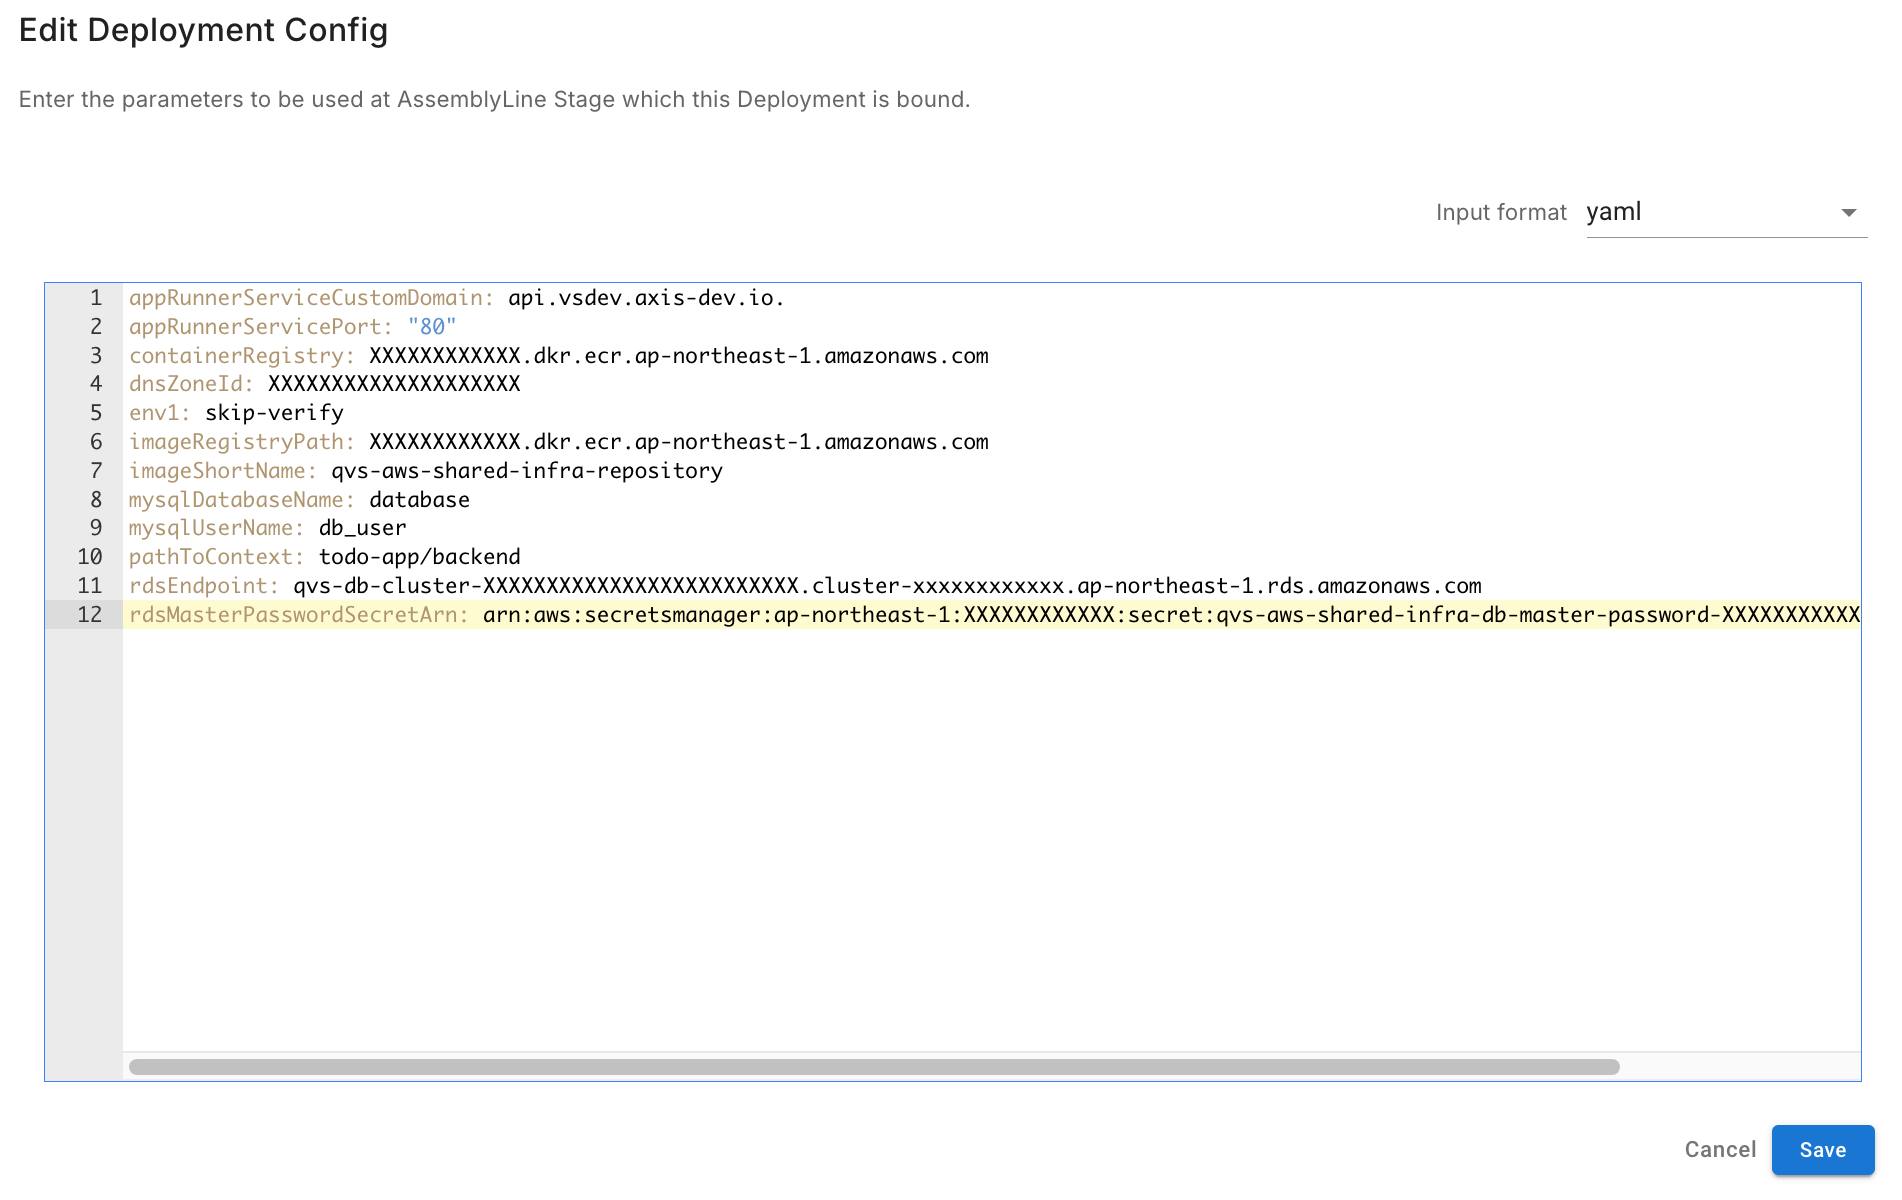The image size is (1902, 1200).
Task: Click the rdsEndpoint cluster value
Action: coord(886,586)
